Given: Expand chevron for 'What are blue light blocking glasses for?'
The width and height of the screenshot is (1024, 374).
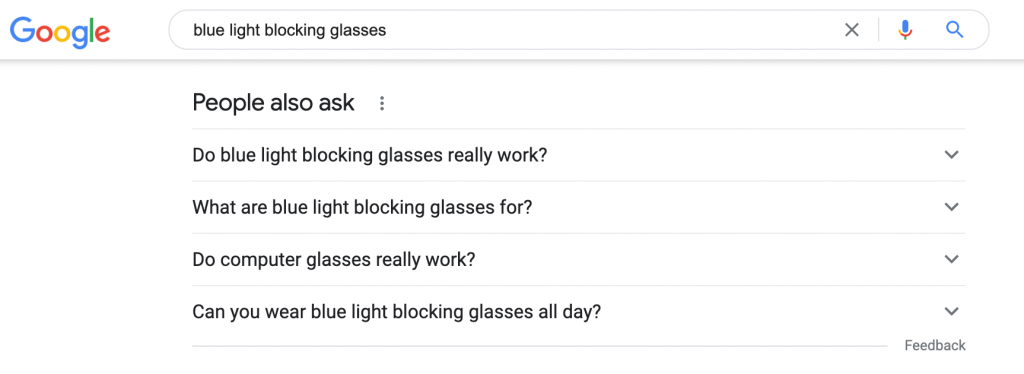Looking at the screenshot, I should click(952, 207).
